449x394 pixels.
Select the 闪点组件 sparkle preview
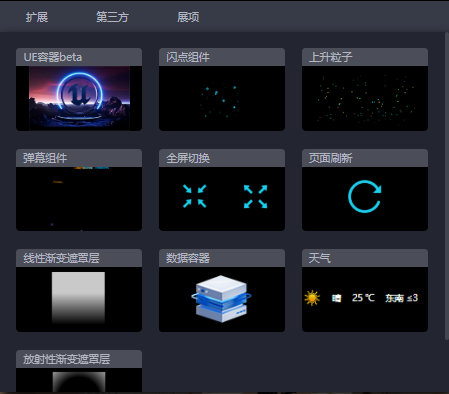coord(222,98)
